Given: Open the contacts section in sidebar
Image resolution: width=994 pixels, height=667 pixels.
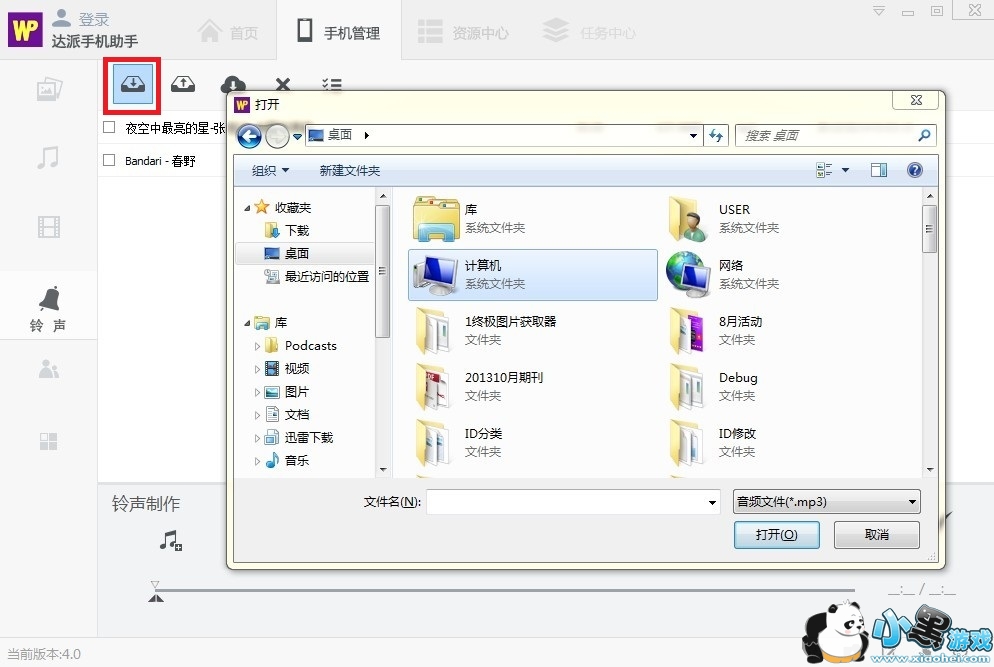Looking at the screenshot, I should point(49,369).
